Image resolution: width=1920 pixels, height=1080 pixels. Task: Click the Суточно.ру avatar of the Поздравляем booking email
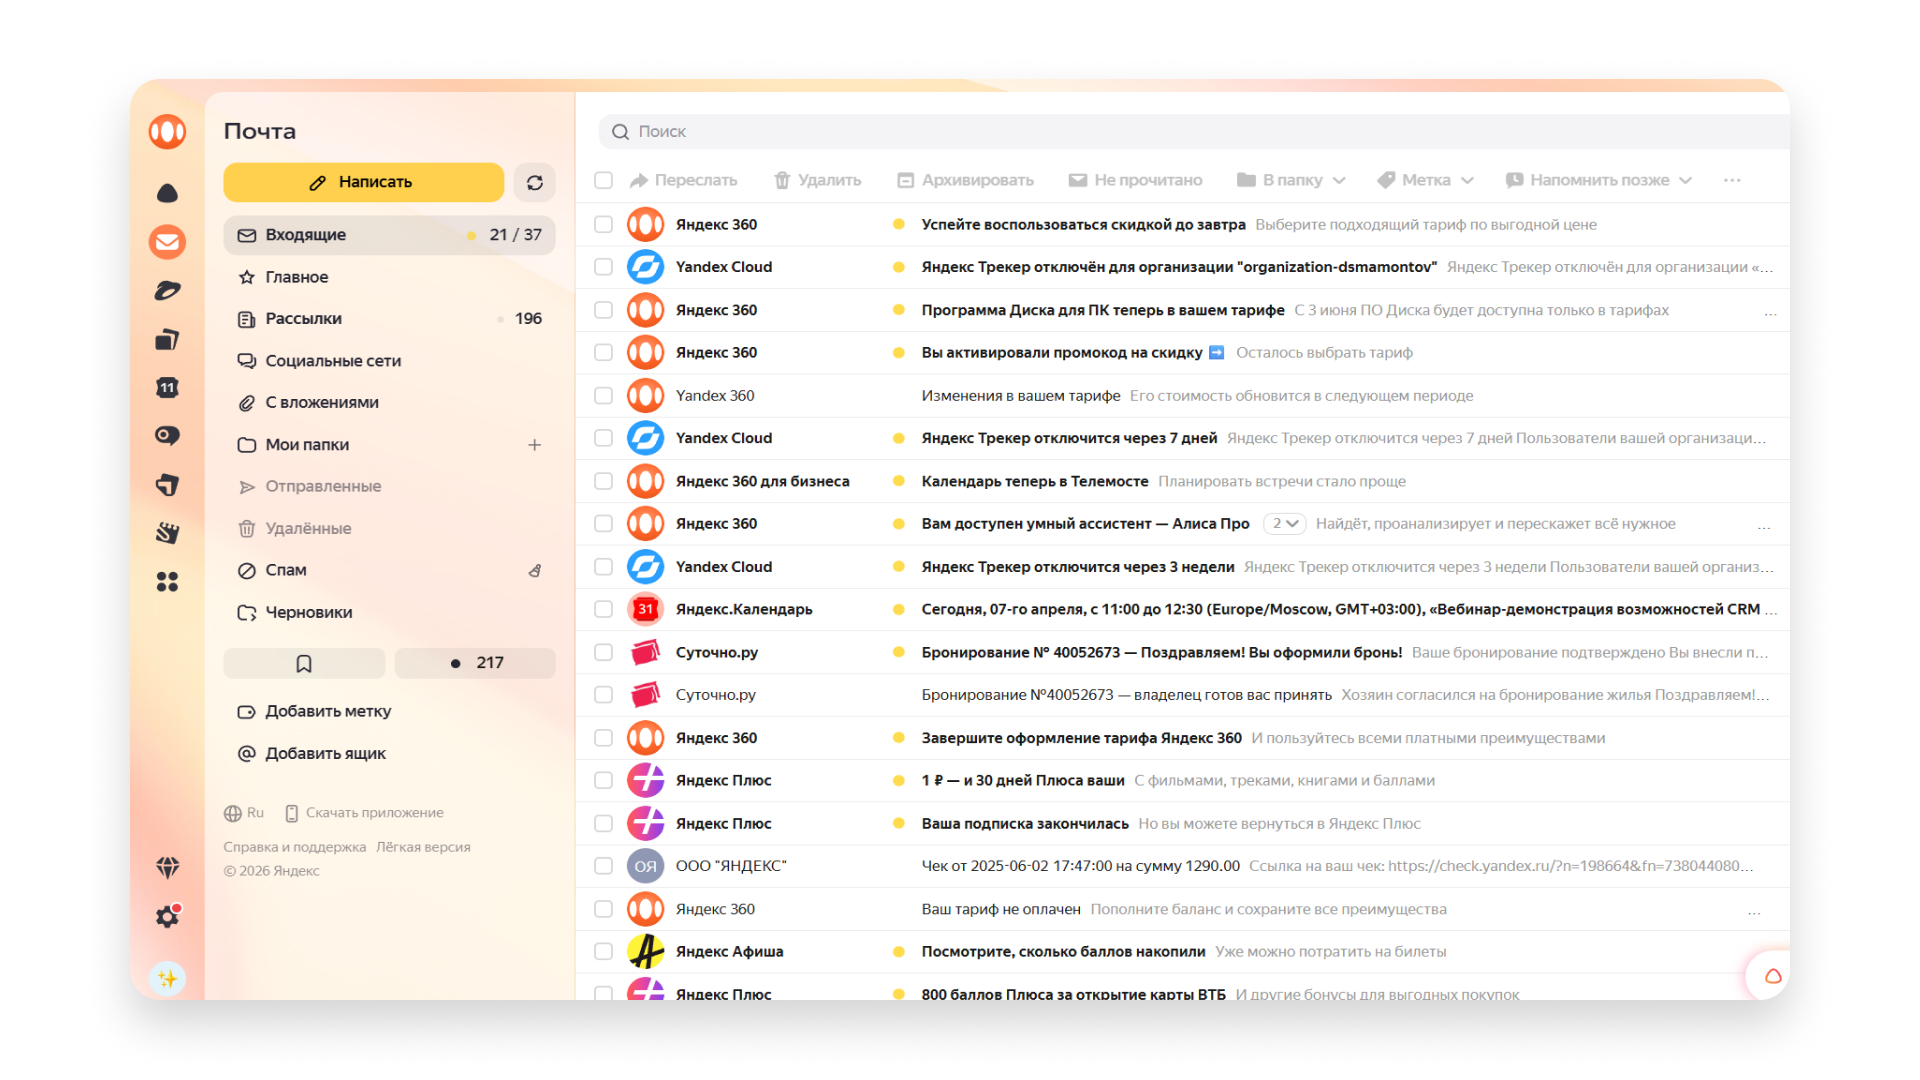click(x=645, y=652)
